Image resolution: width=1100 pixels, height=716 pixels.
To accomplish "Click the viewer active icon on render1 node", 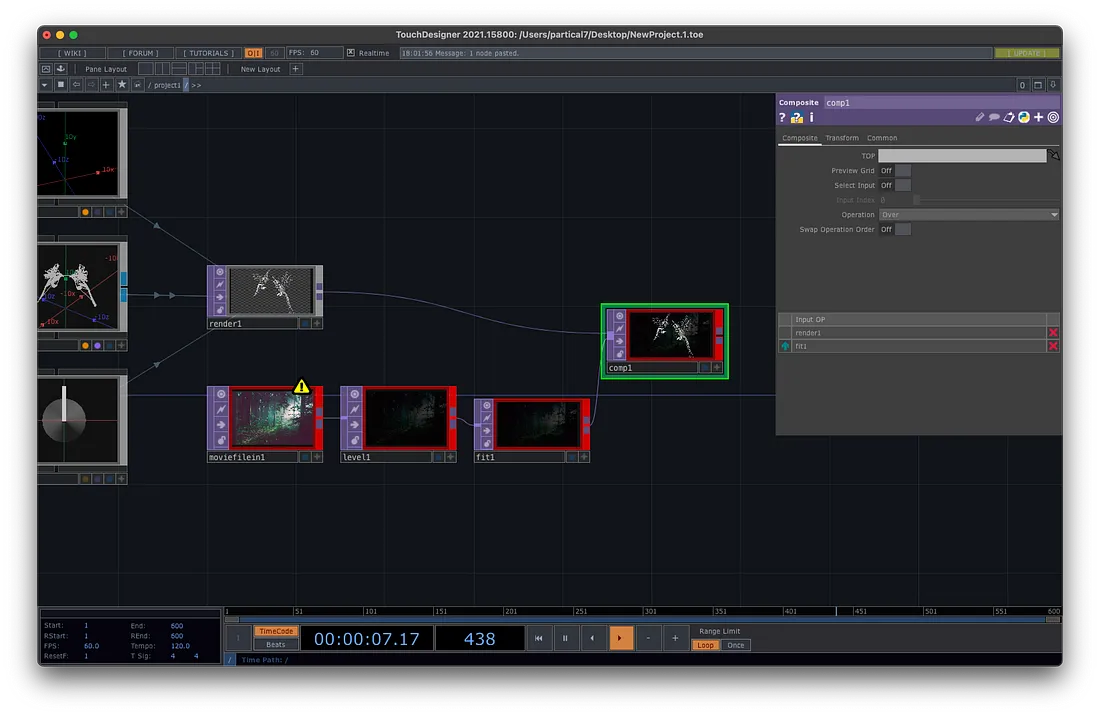I will (x=218, y=271).
